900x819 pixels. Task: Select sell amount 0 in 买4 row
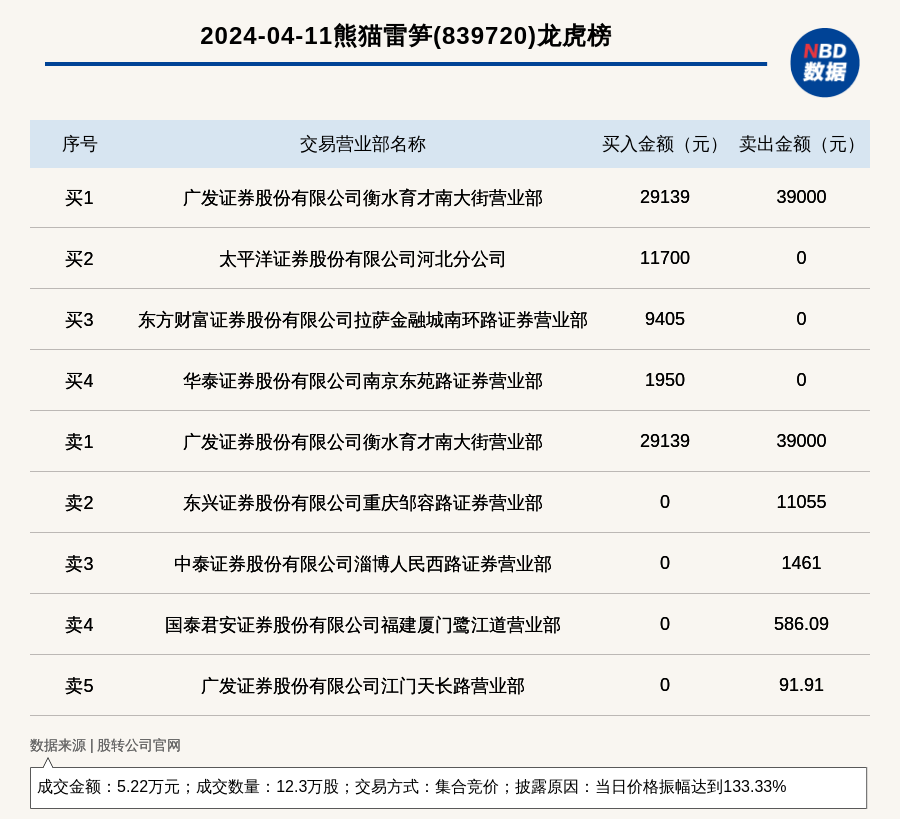pos(801,379)
